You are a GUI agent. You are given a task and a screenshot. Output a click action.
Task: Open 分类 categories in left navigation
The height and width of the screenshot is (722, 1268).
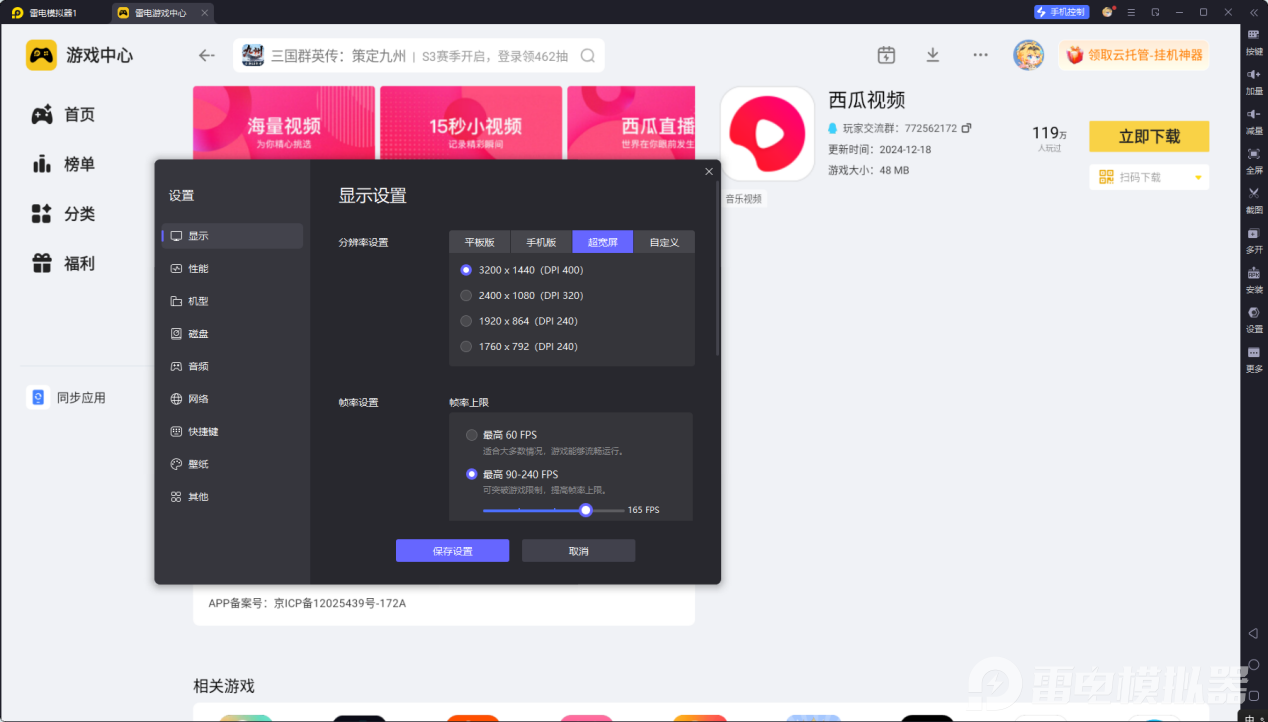pyautogui.click(x=64, y=214)
